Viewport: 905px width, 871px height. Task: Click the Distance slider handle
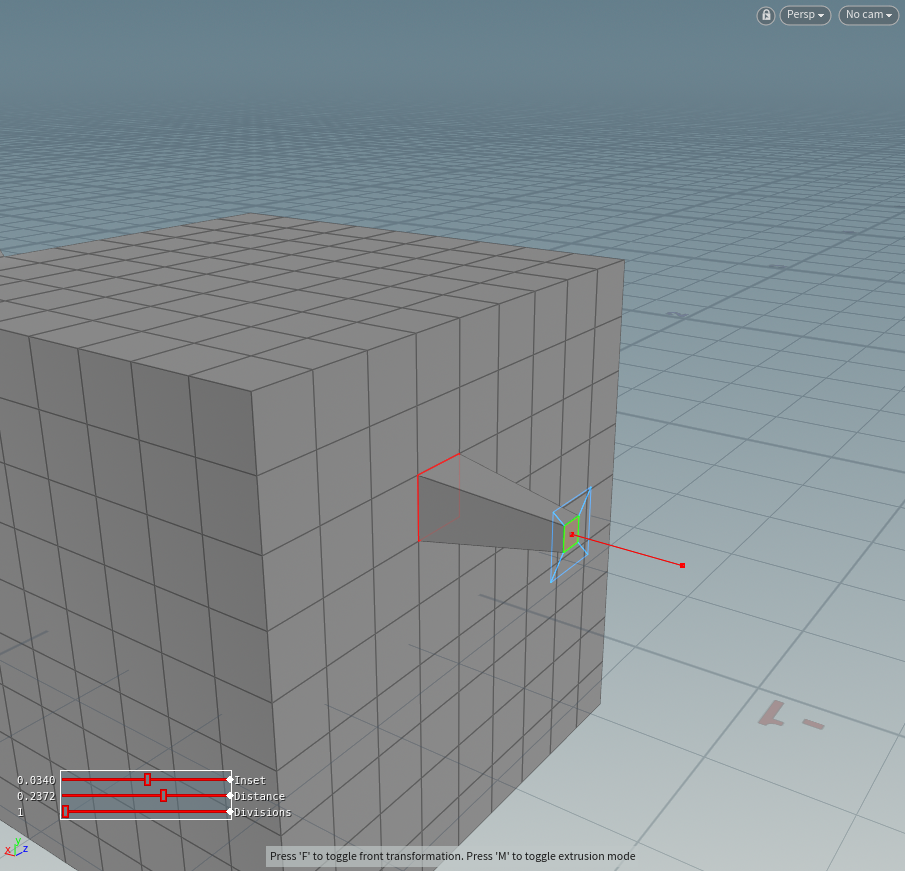(163, 796)
